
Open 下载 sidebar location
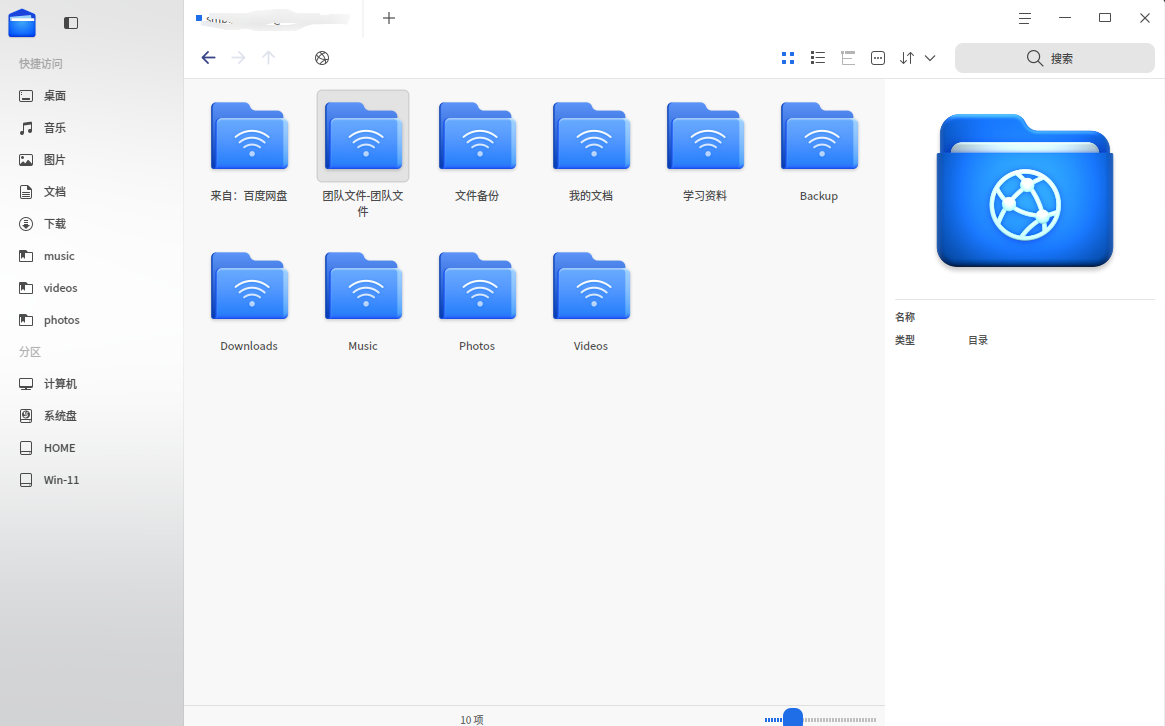click(x=91, y=224)
